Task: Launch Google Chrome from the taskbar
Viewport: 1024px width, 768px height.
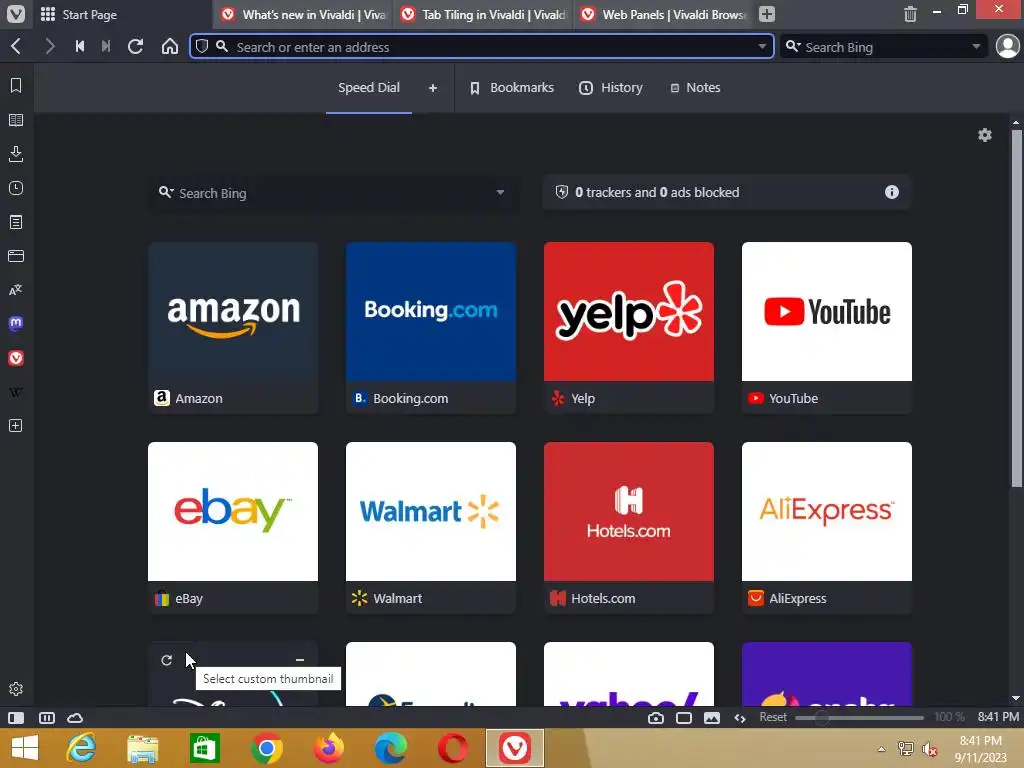Action: (266, 748)
